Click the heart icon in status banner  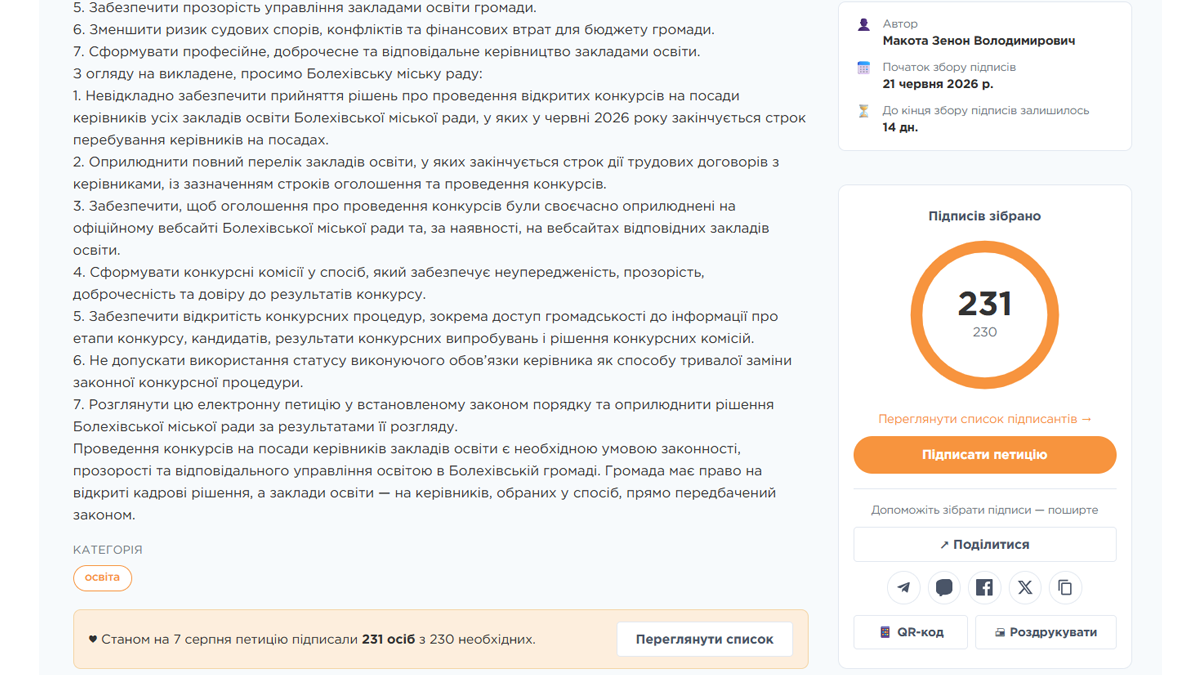pyautogui.click(x=93, y=639)
